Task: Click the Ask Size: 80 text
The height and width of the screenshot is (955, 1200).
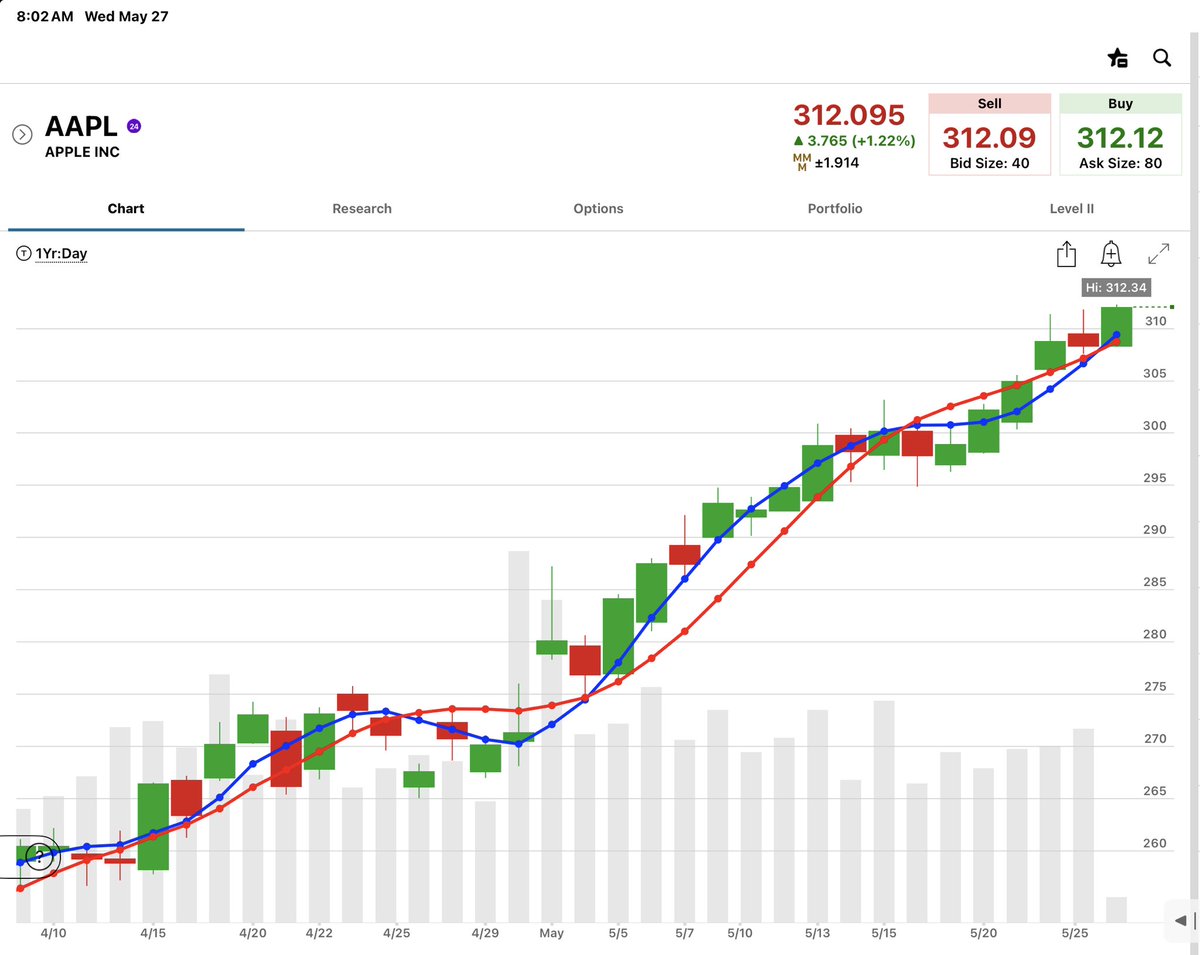Action: coord(1120,163)
